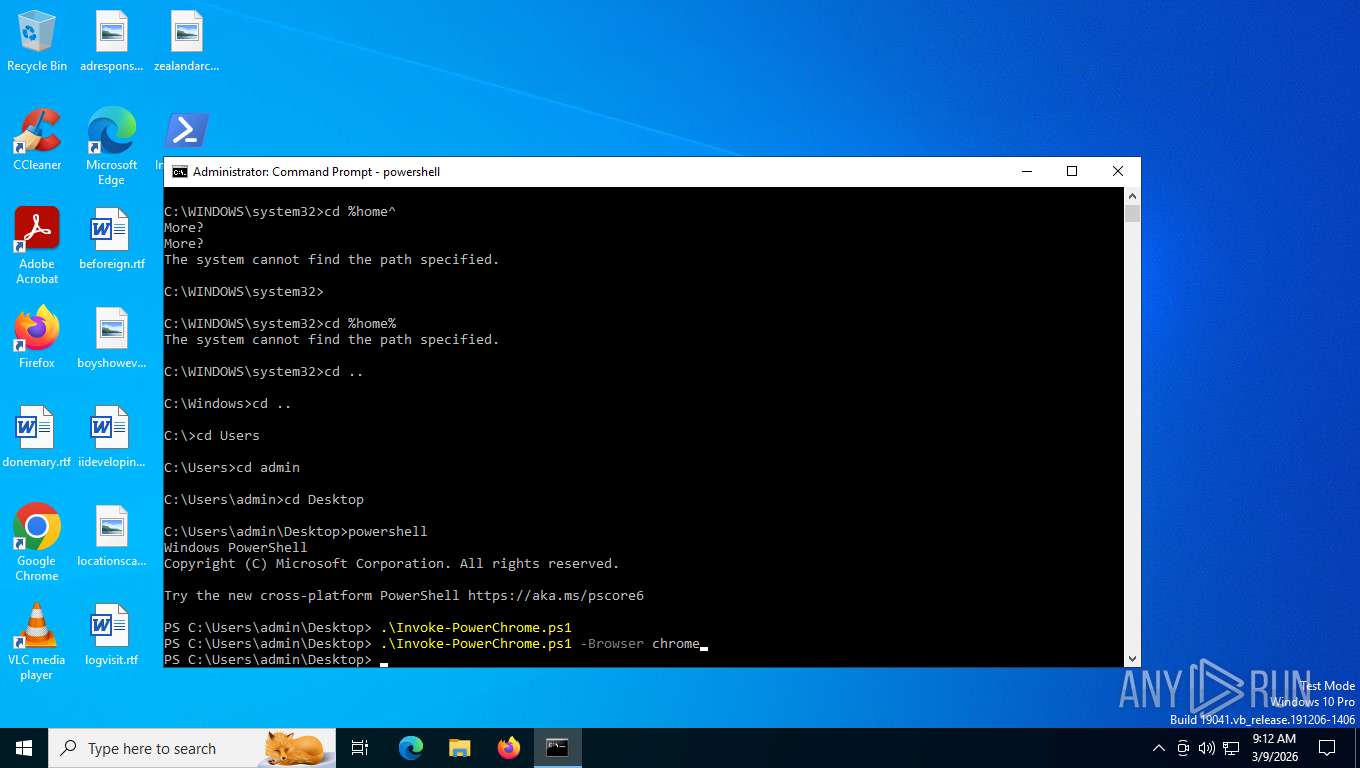Select the beforeign.rtf document icon
This screenshot has height=768, width=1360.
click(111, 239)
